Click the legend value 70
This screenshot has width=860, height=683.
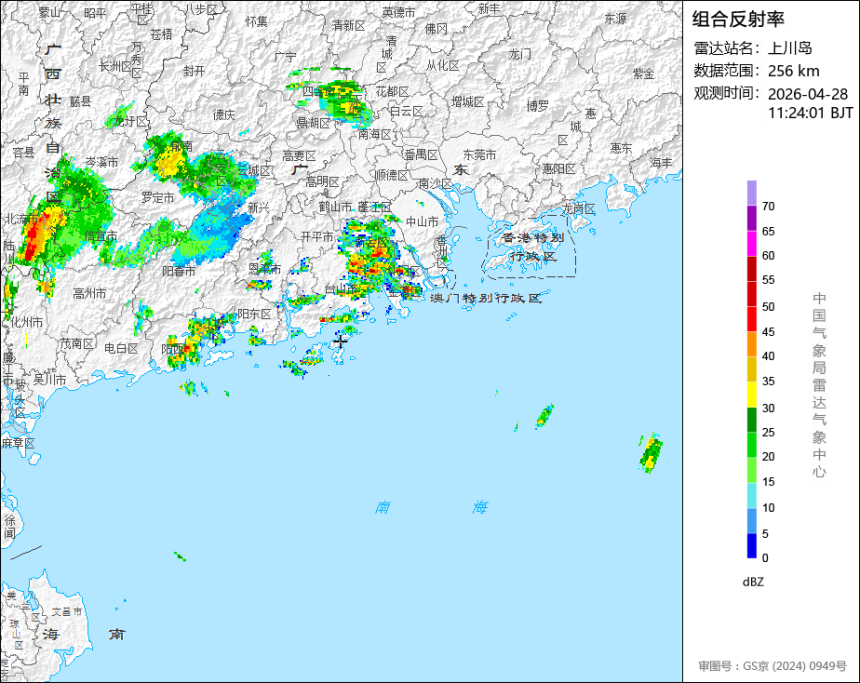(768, 207)
